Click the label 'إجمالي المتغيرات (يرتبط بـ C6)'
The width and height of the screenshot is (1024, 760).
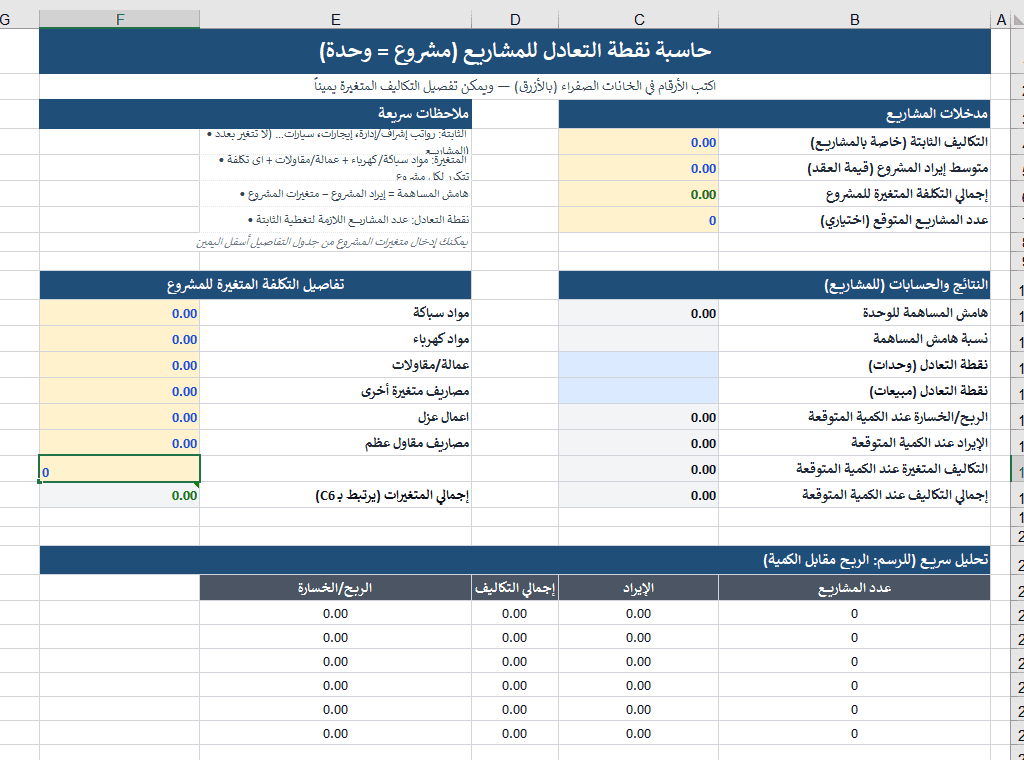click(x=392, y=495)
